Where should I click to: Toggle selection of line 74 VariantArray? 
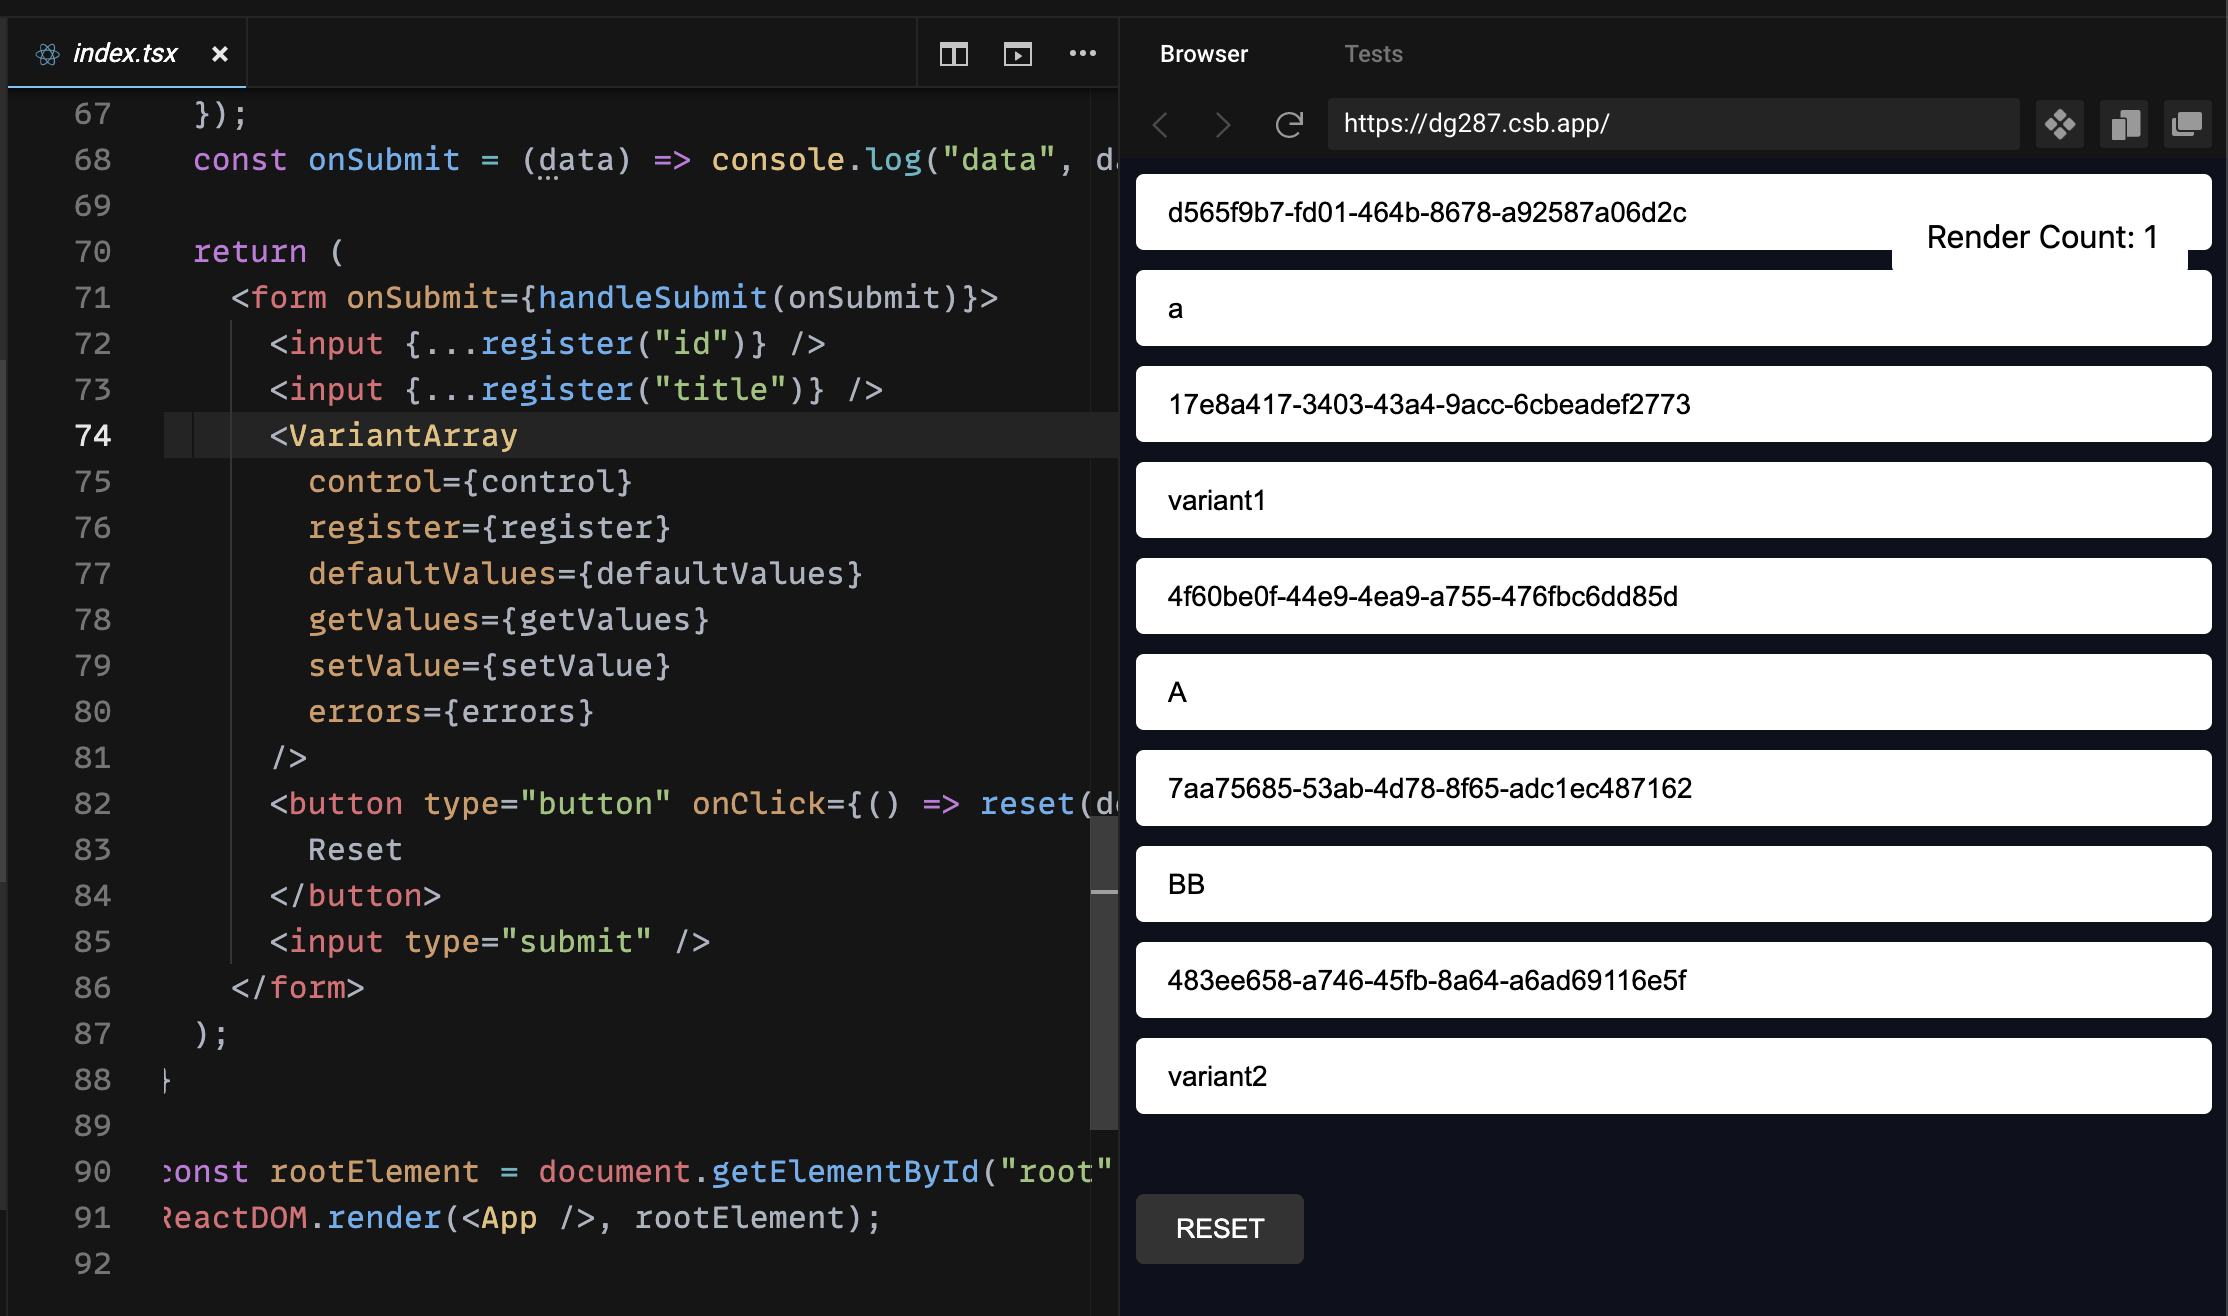394,435
